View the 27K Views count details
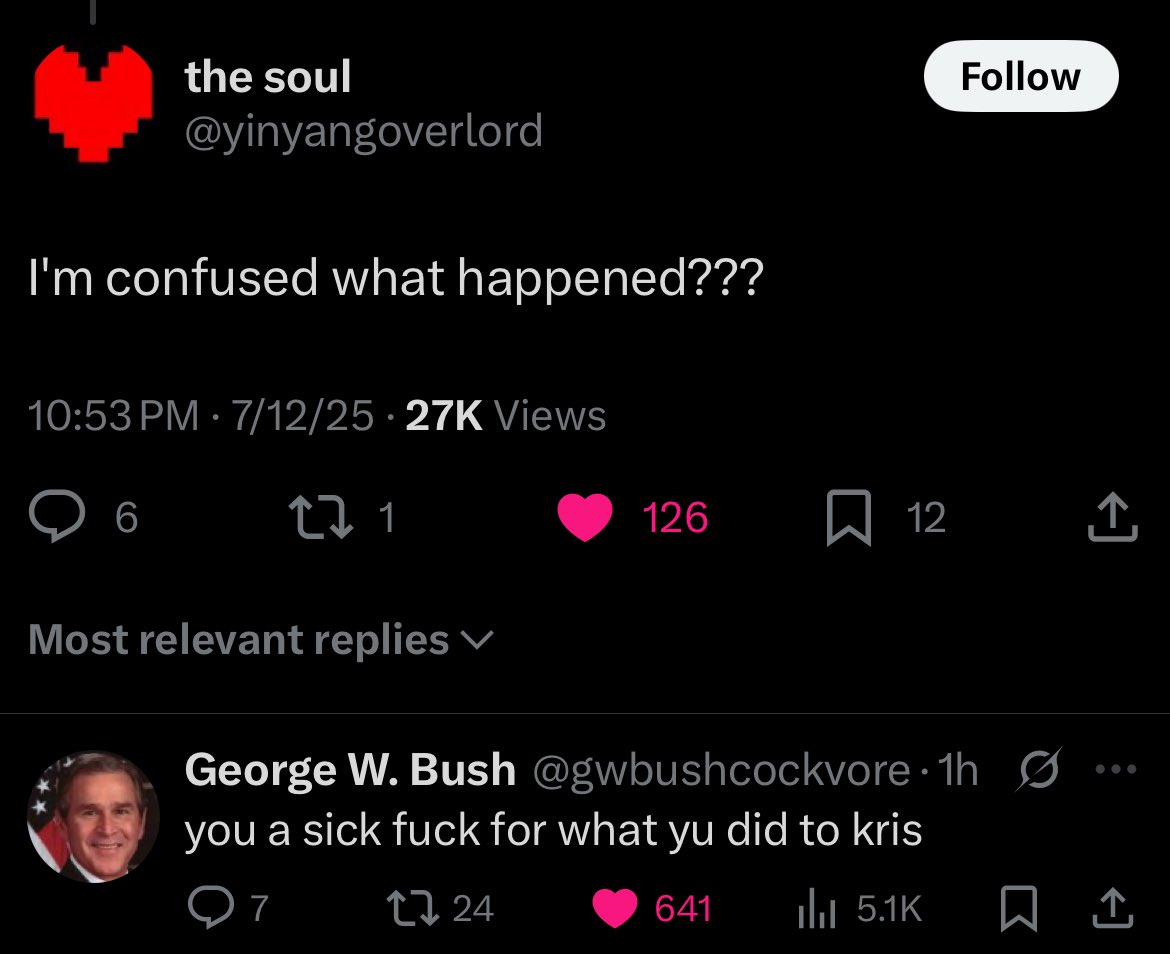1170x954 pixels. coord(505,415)
